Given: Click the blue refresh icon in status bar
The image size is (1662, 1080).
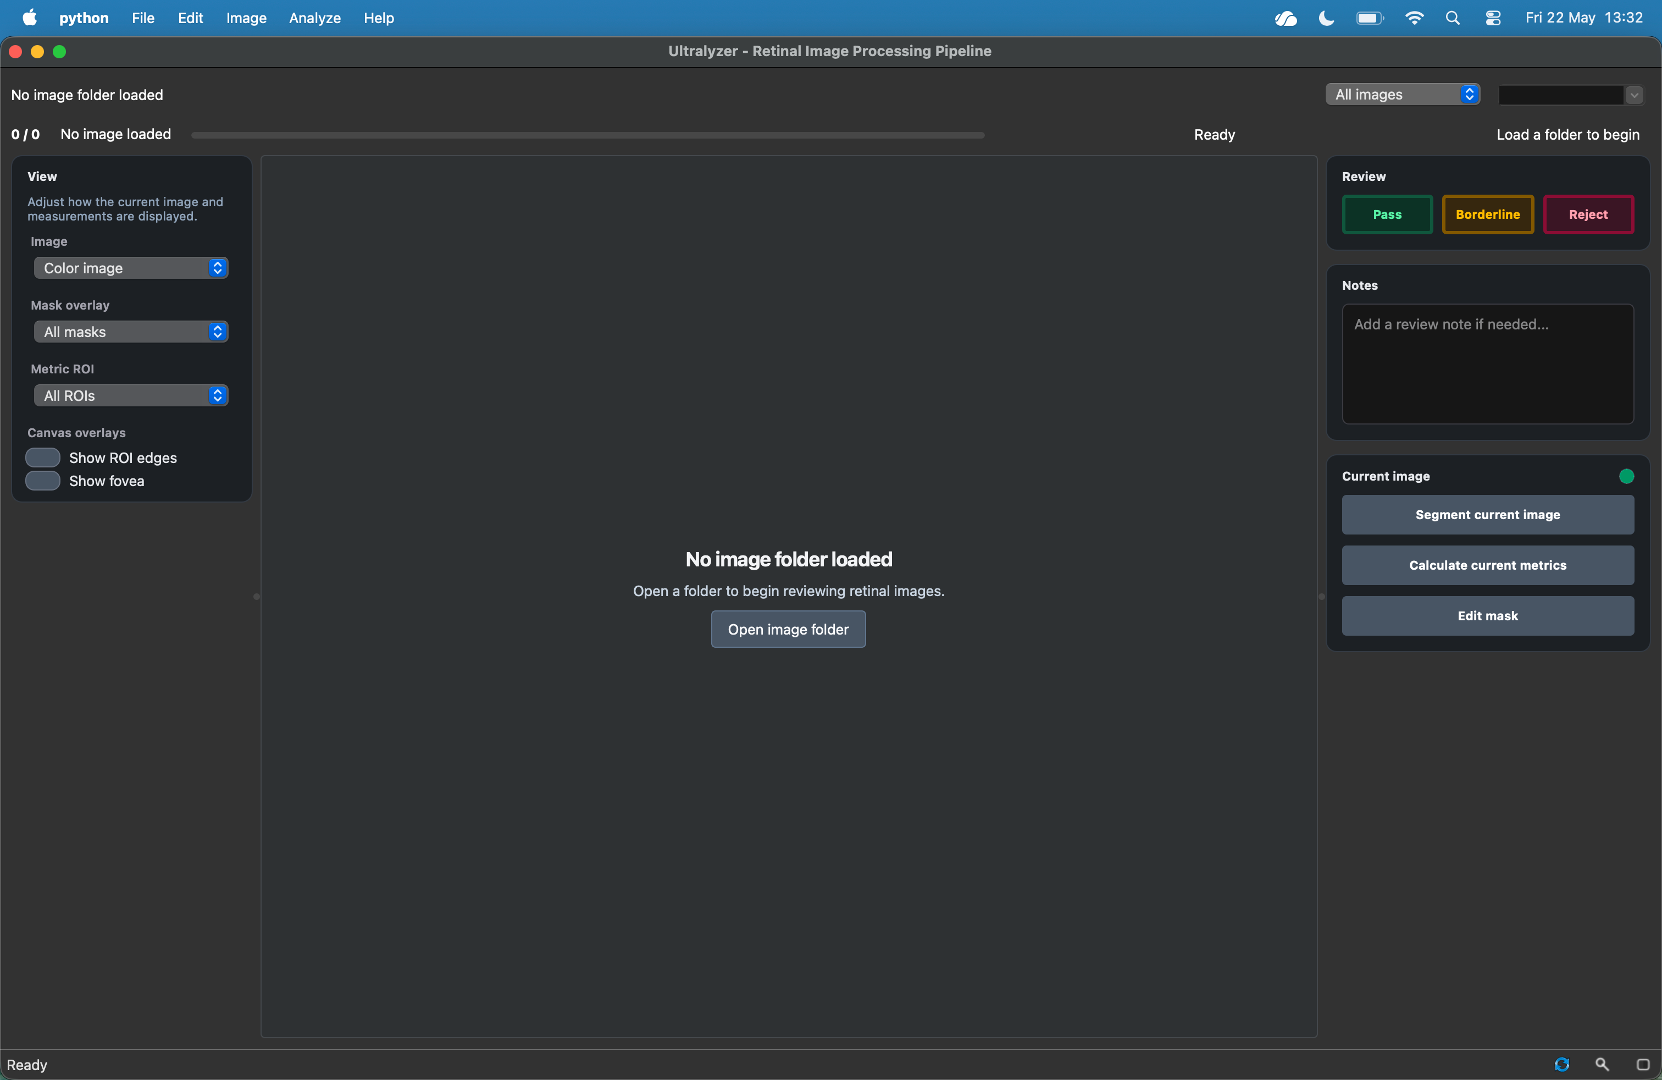Looking at the screenshot, I should coord(1562,1064).
